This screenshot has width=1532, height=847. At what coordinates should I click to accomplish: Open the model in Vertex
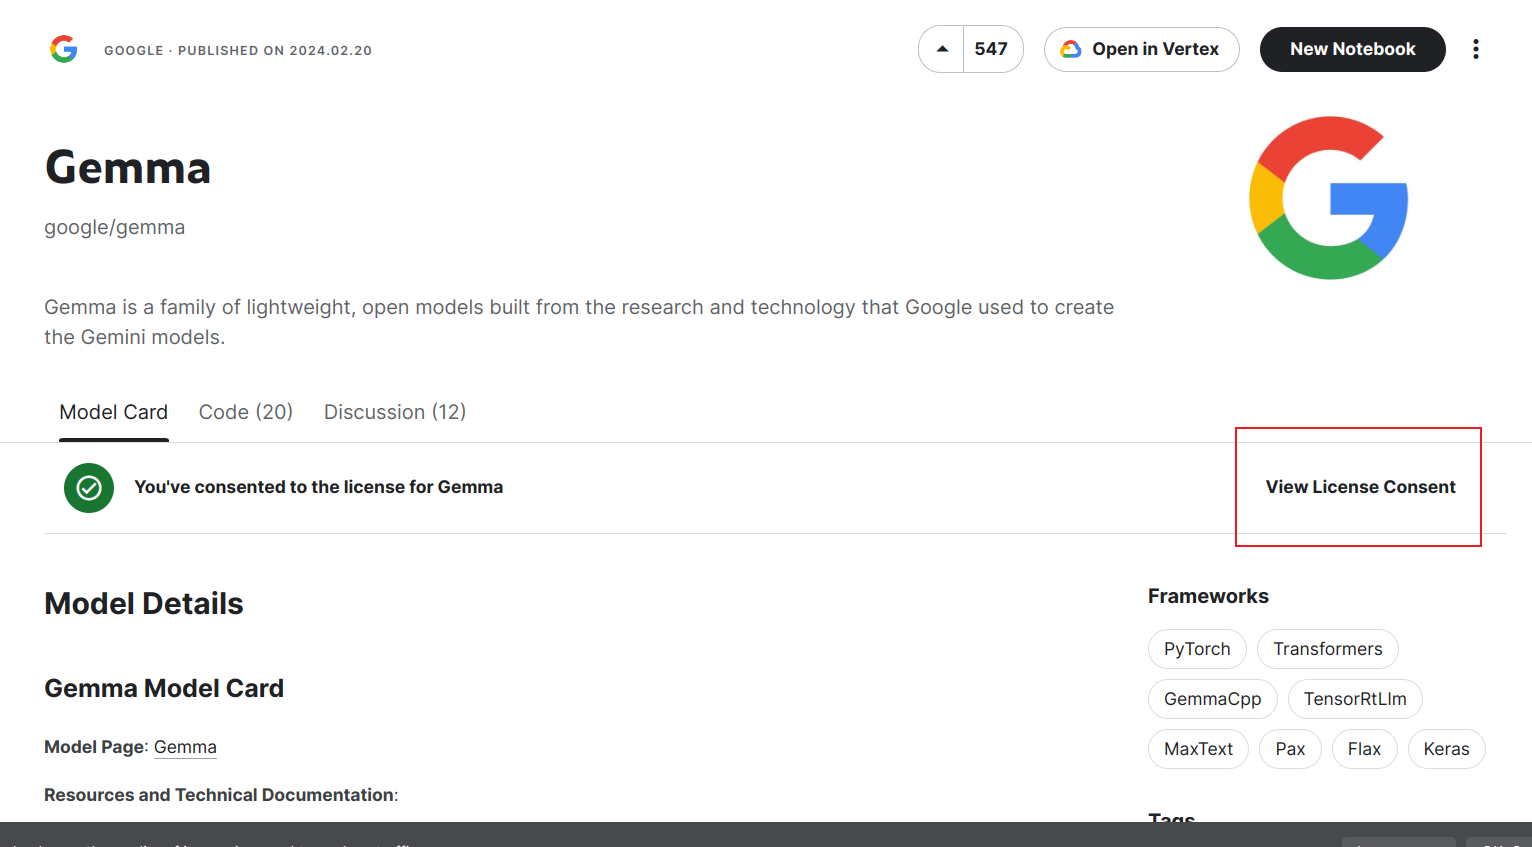pyautogui.click(x=1142, y=49)
